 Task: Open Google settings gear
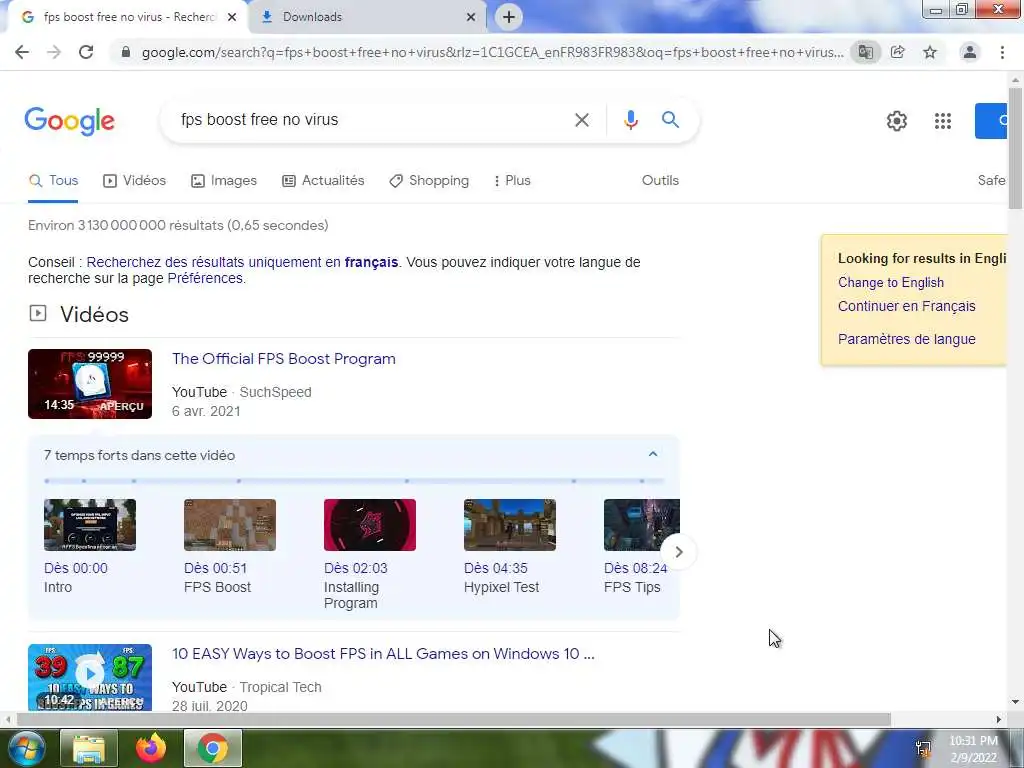pos(897,121)
